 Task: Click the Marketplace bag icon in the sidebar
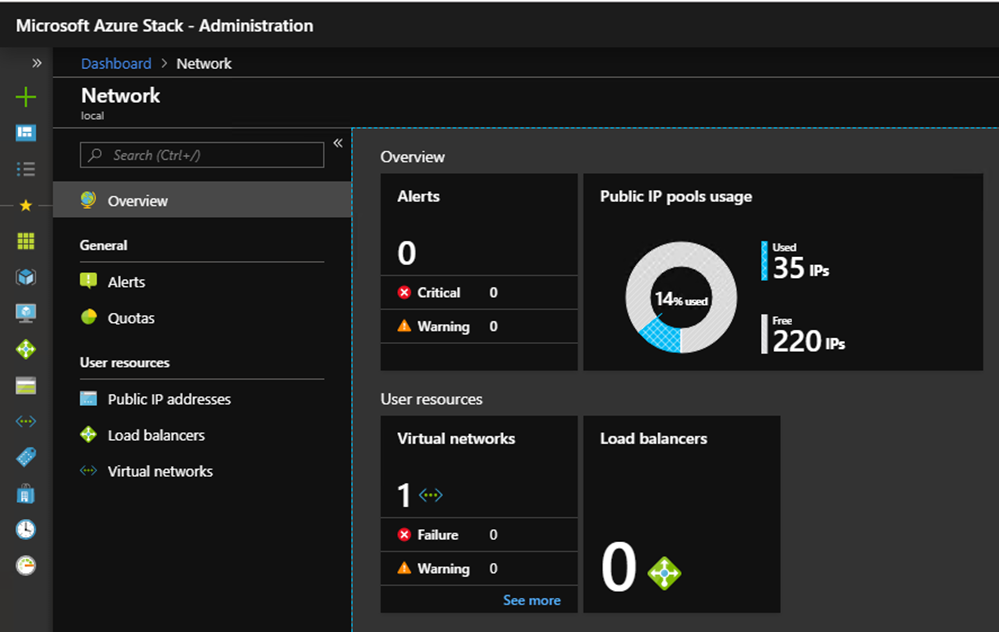(x=26, y=493)
